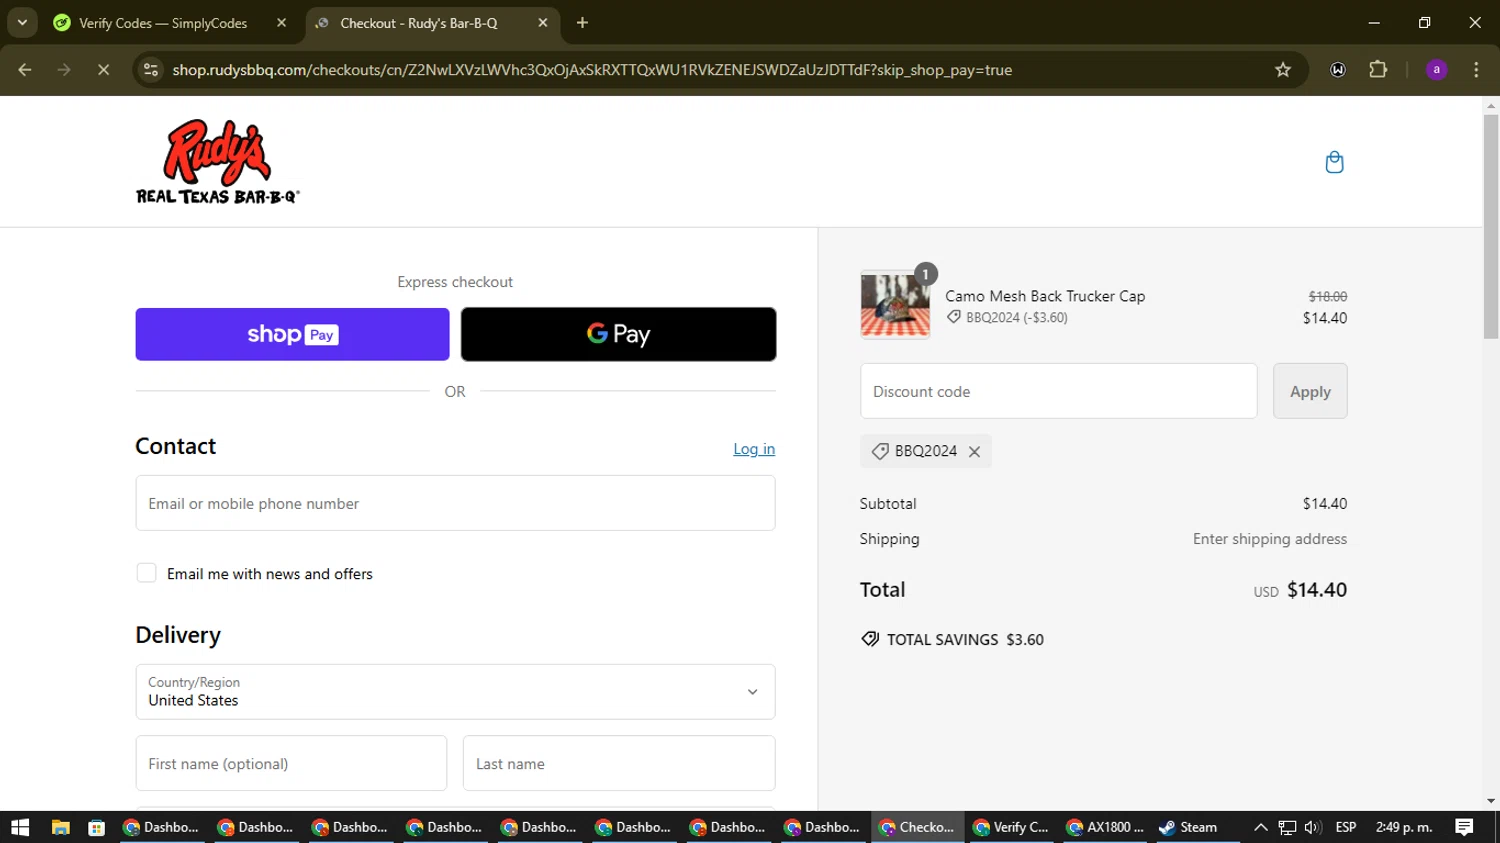Click the taskbar clock showing 2:49 p. m.
The height and width of the screenshot is (843, 1500).
(x=1404, y=827)
